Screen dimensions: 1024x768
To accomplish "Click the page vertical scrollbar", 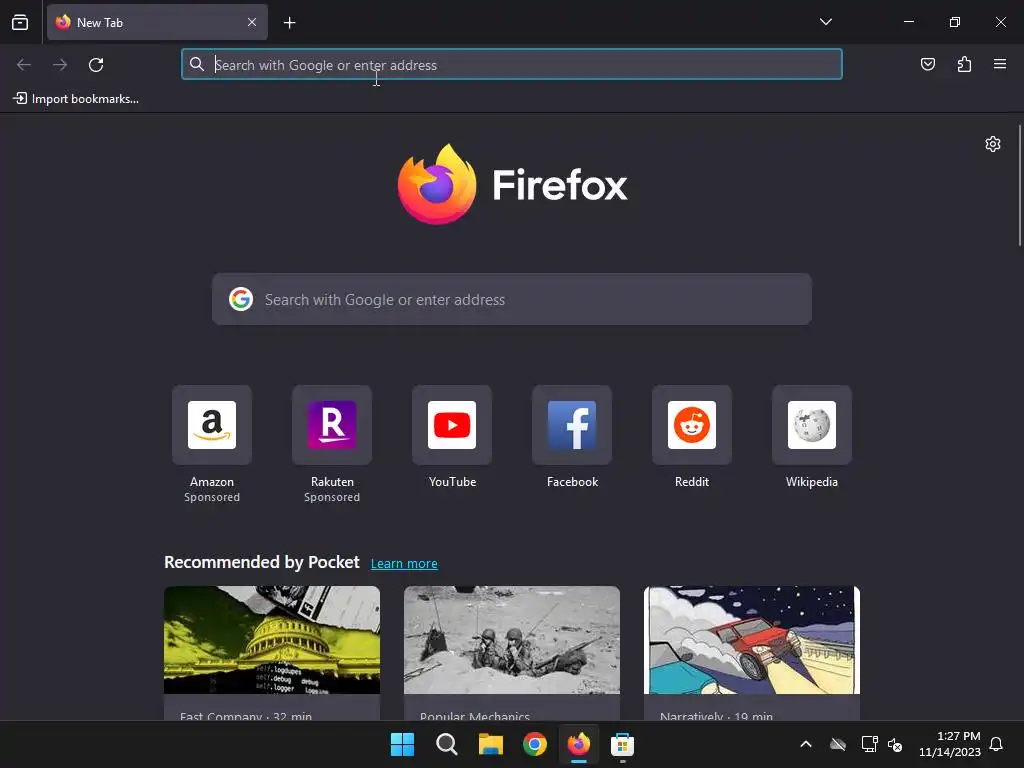I will pyautogui.click(x=1019, y=185).
